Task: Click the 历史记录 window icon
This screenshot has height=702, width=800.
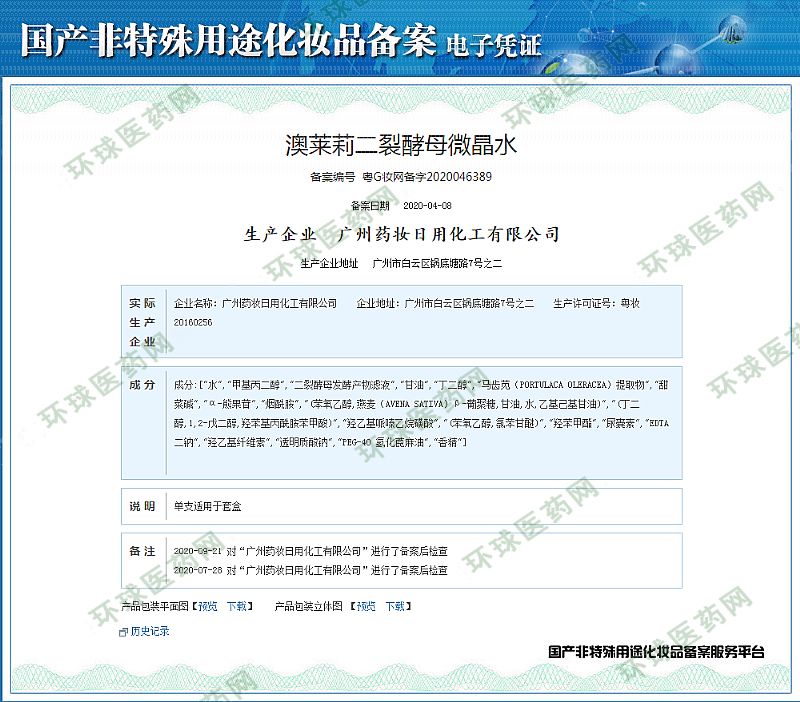Action: [123, 632]
